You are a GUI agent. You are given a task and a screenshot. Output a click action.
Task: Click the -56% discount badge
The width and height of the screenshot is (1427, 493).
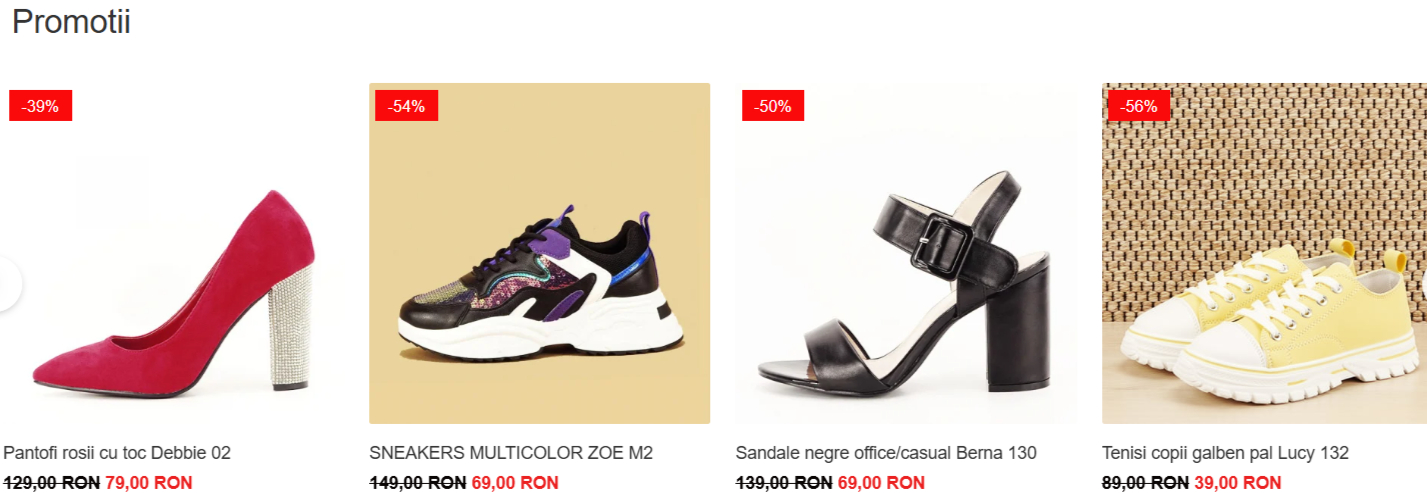1139,106
